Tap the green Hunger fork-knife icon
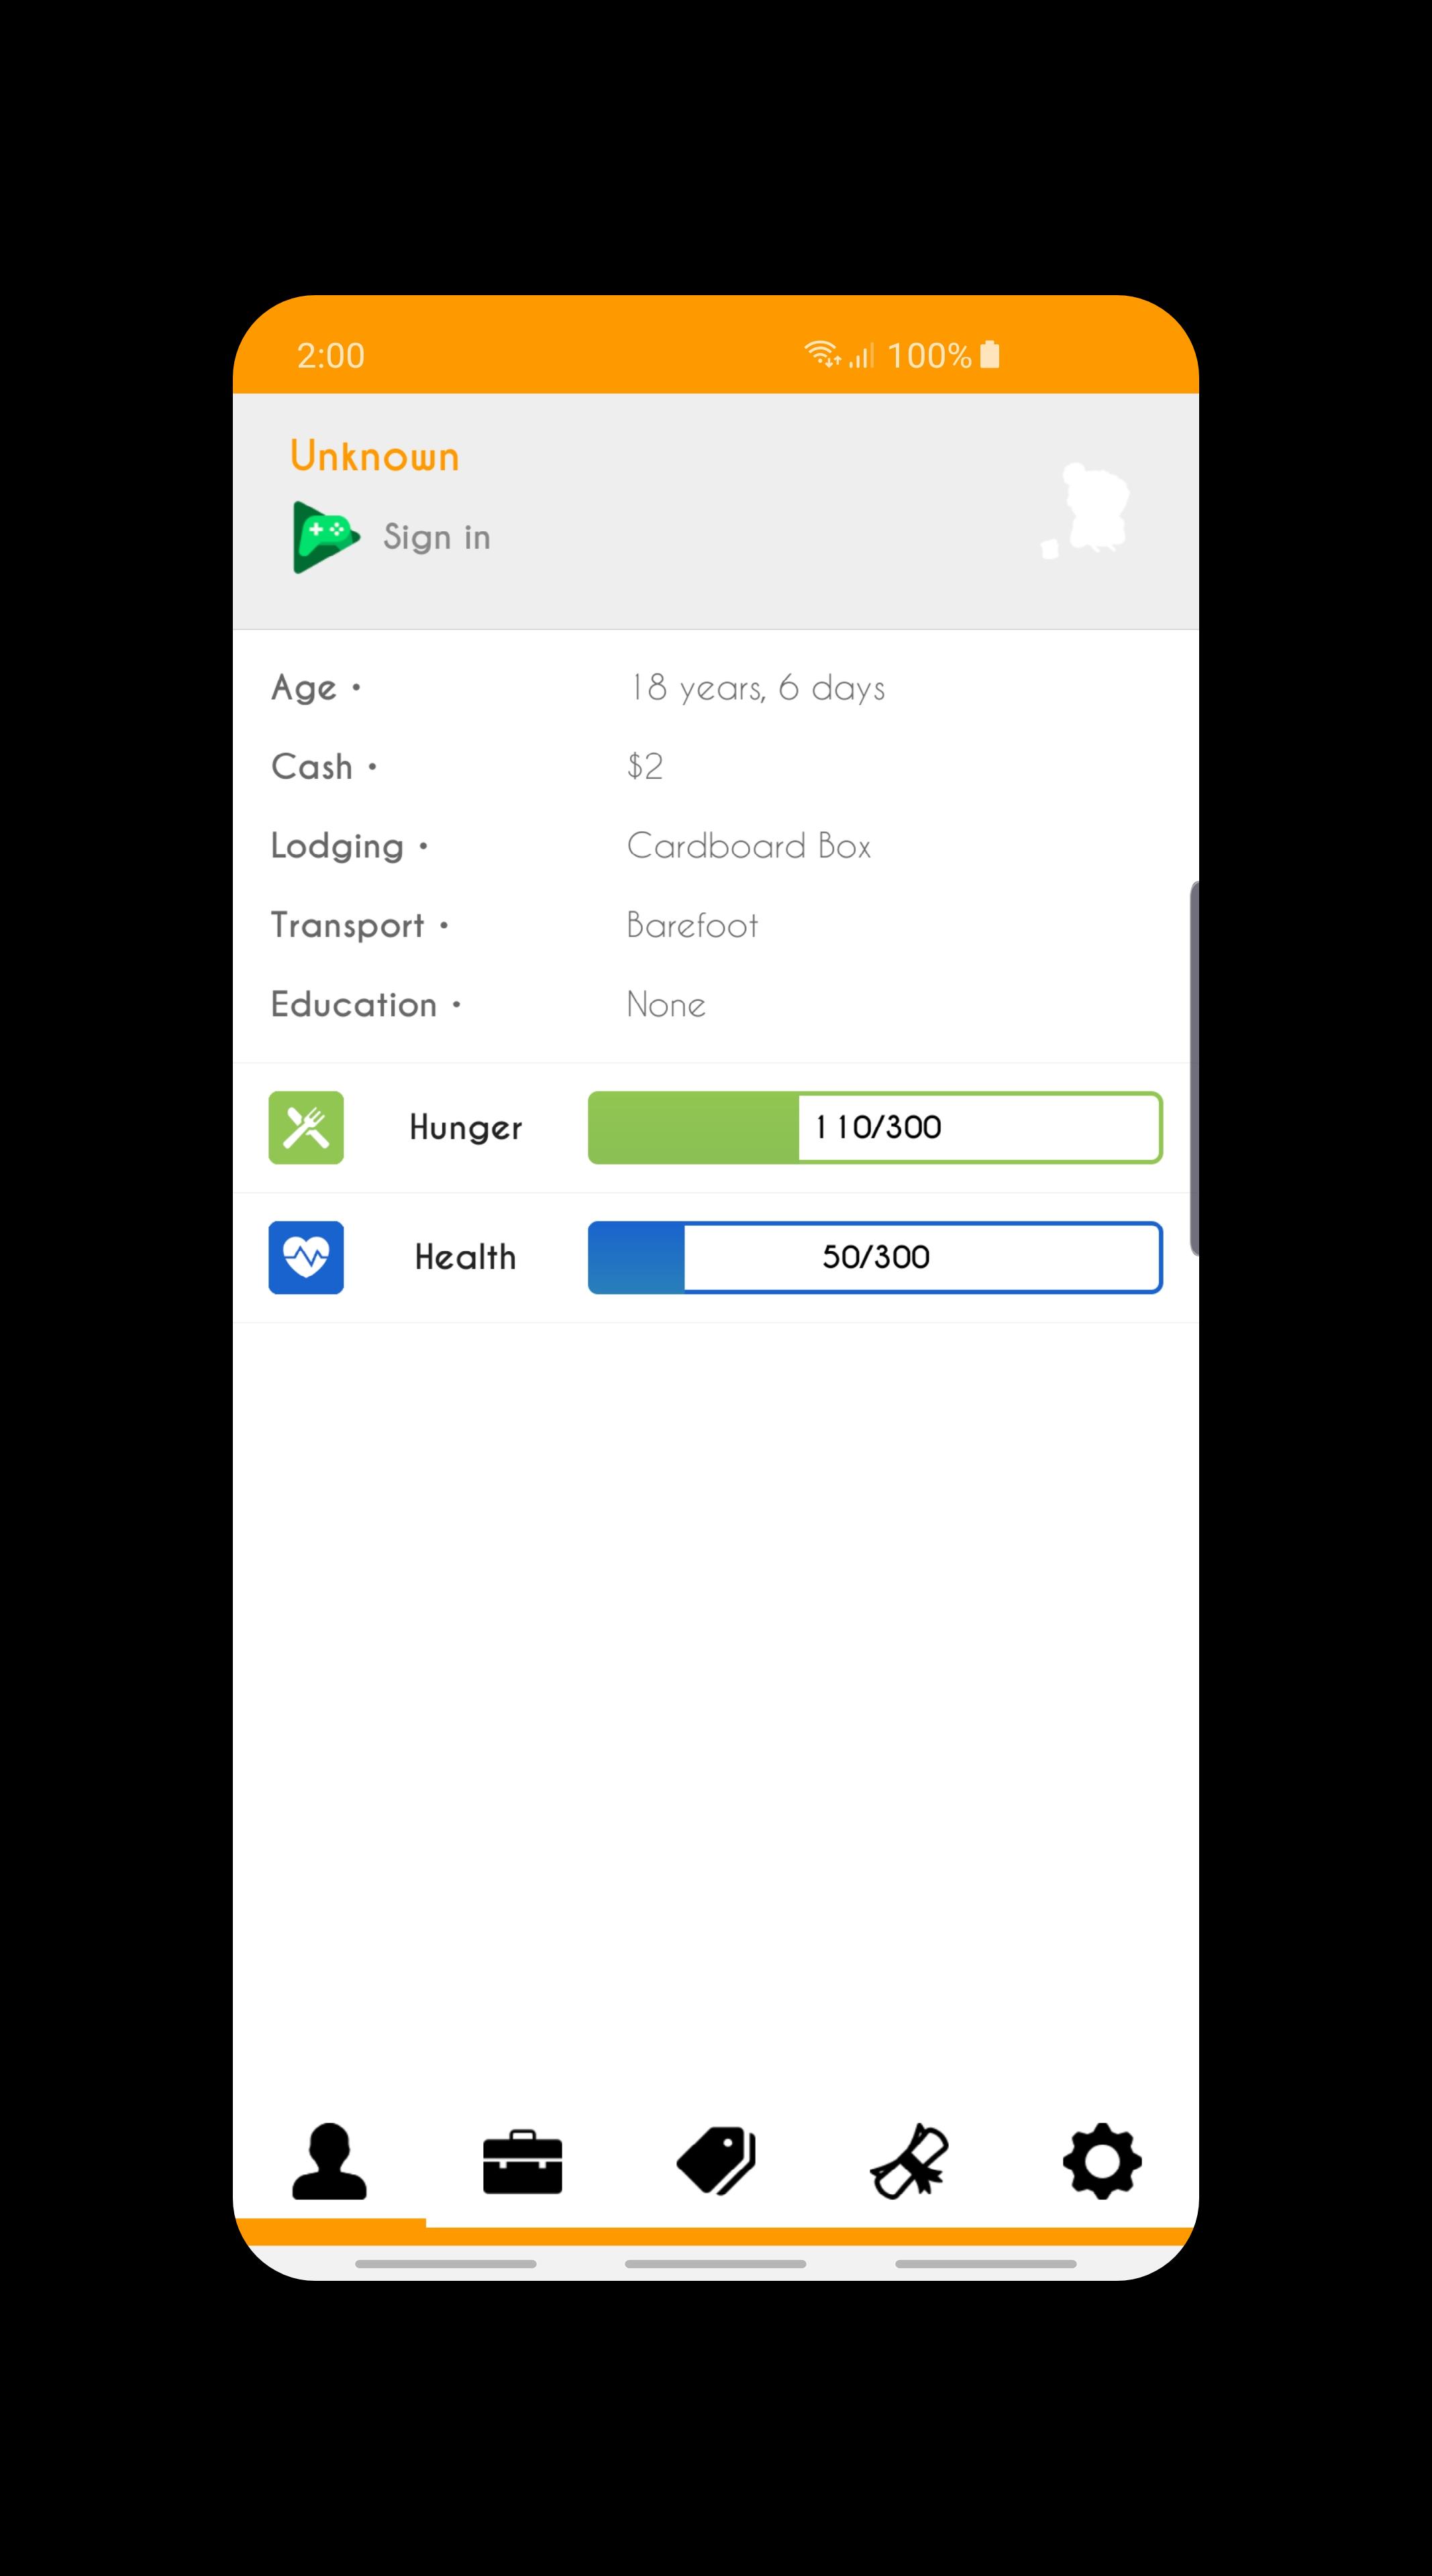 coord(306,1127)
